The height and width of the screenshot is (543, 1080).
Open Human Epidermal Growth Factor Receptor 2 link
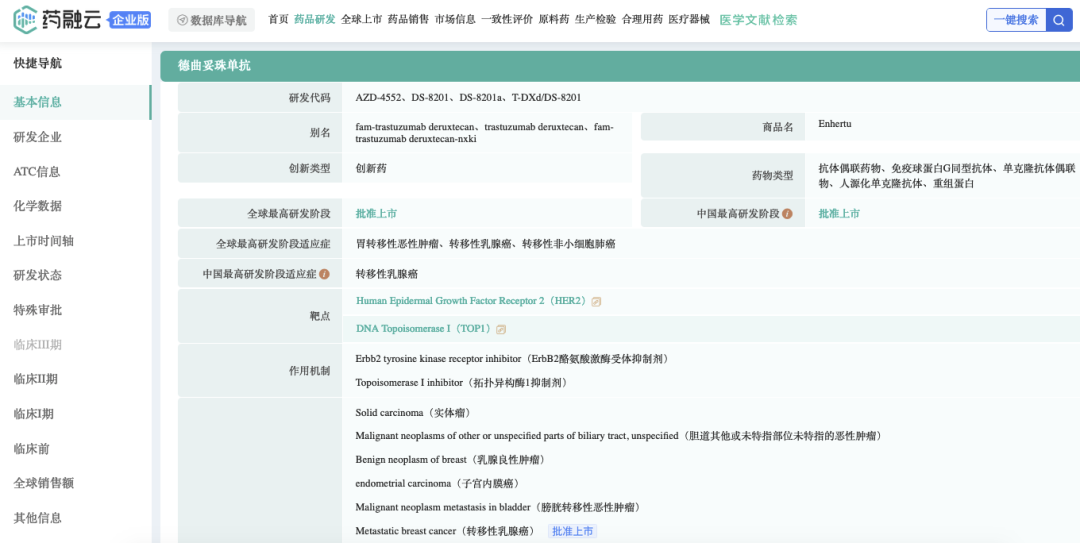(x=470, y=301)
